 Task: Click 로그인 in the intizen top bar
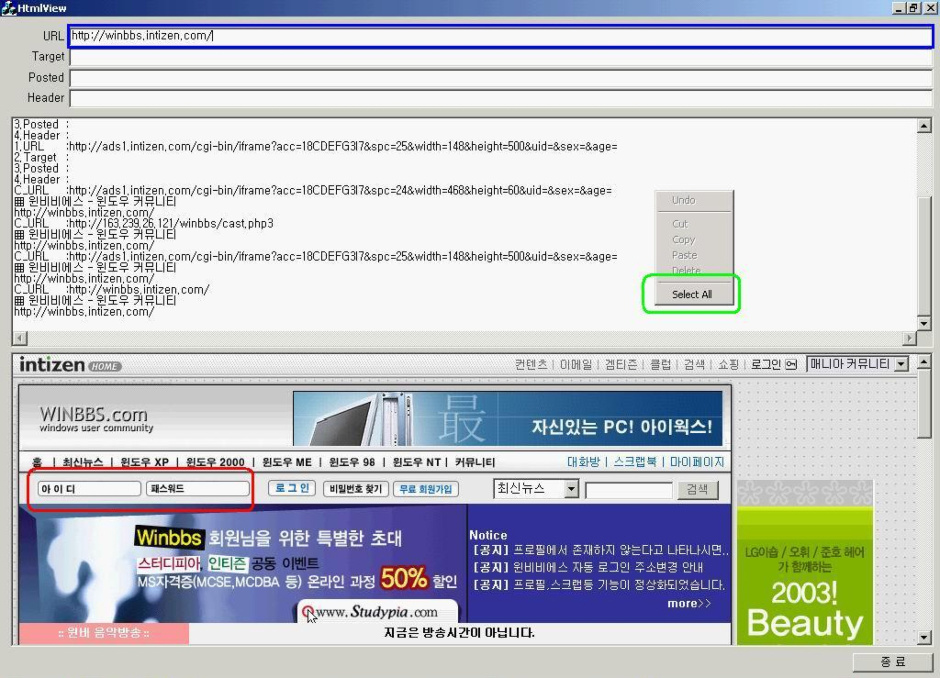coord(766,364)
